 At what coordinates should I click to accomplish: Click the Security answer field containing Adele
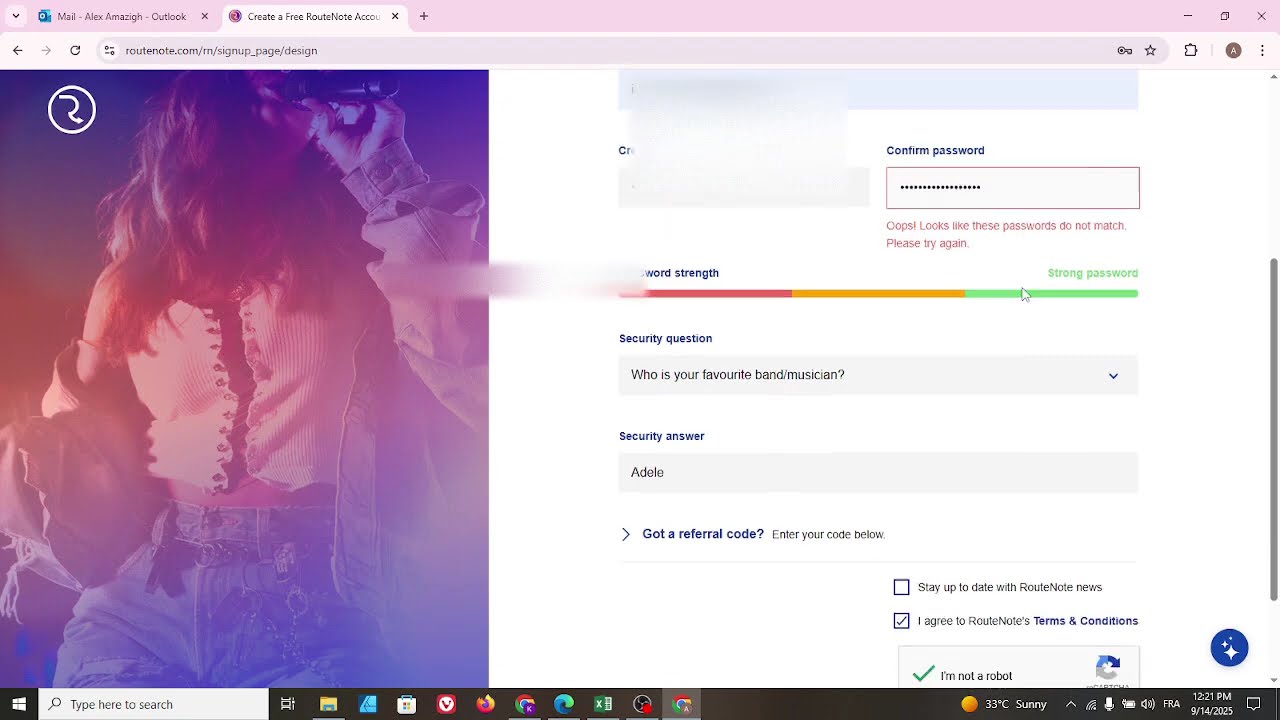pos(878,472)
